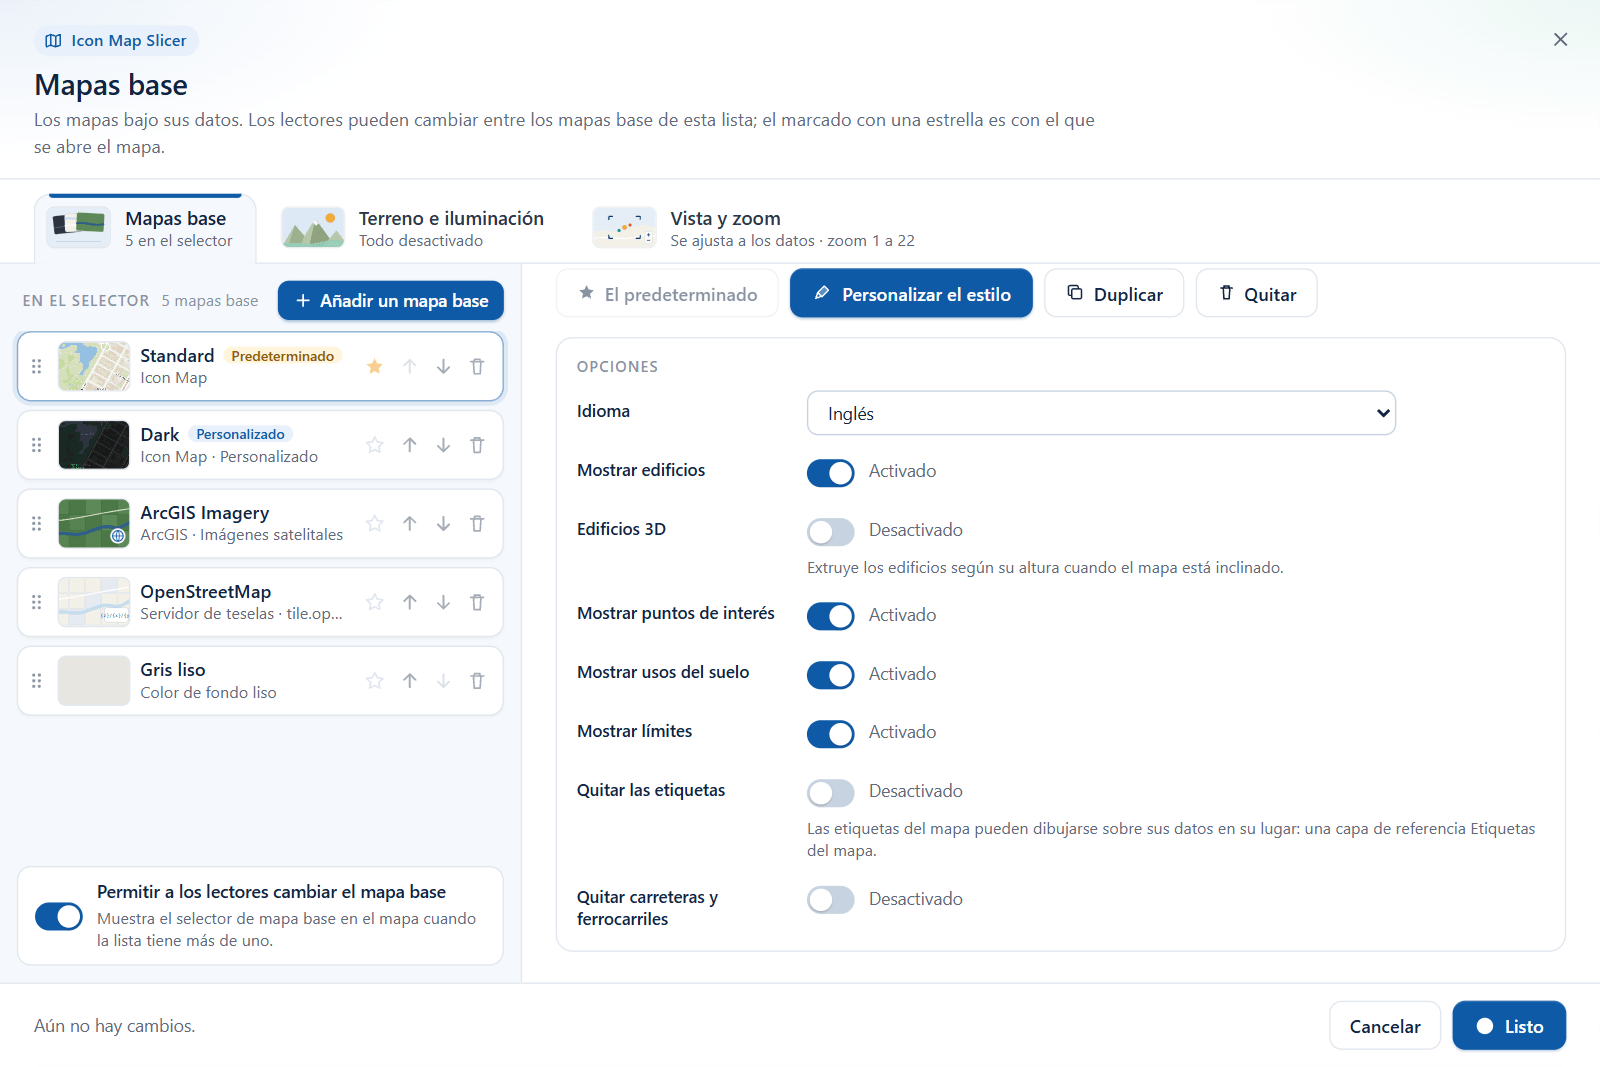
Task: Toggle Mostrar límites switch
Action: tap(831, 733)
